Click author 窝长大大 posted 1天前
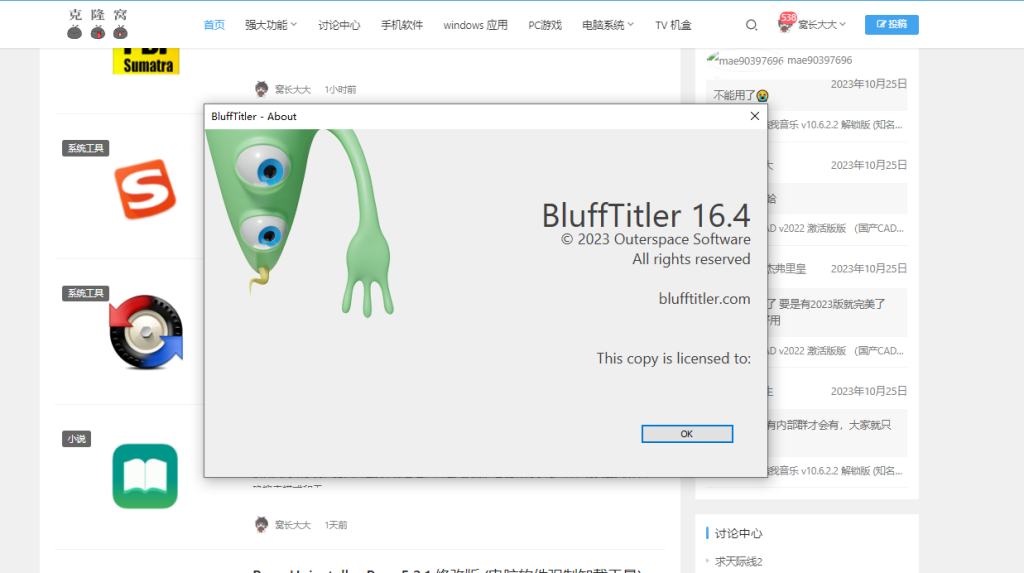 click(x=293, y=525)
